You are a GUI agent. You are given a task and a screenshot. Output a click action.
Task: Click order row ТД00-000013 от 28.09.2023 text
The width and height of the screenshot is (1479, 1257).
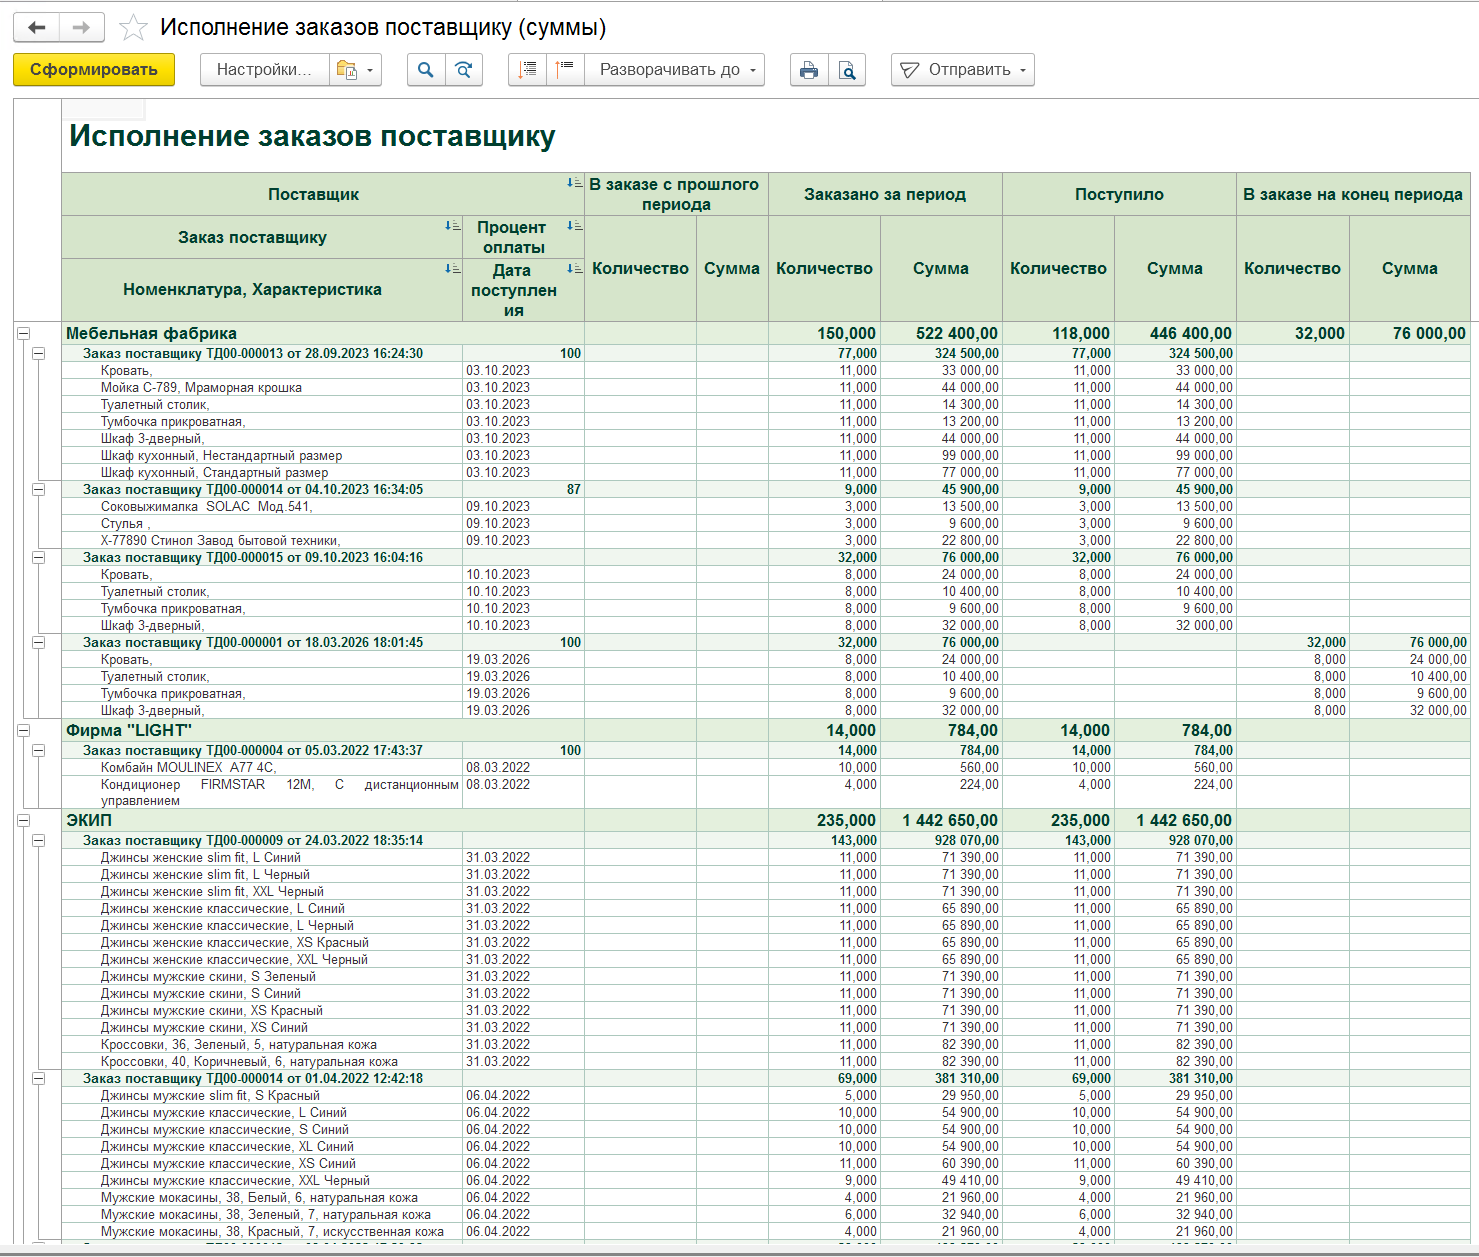253,354
